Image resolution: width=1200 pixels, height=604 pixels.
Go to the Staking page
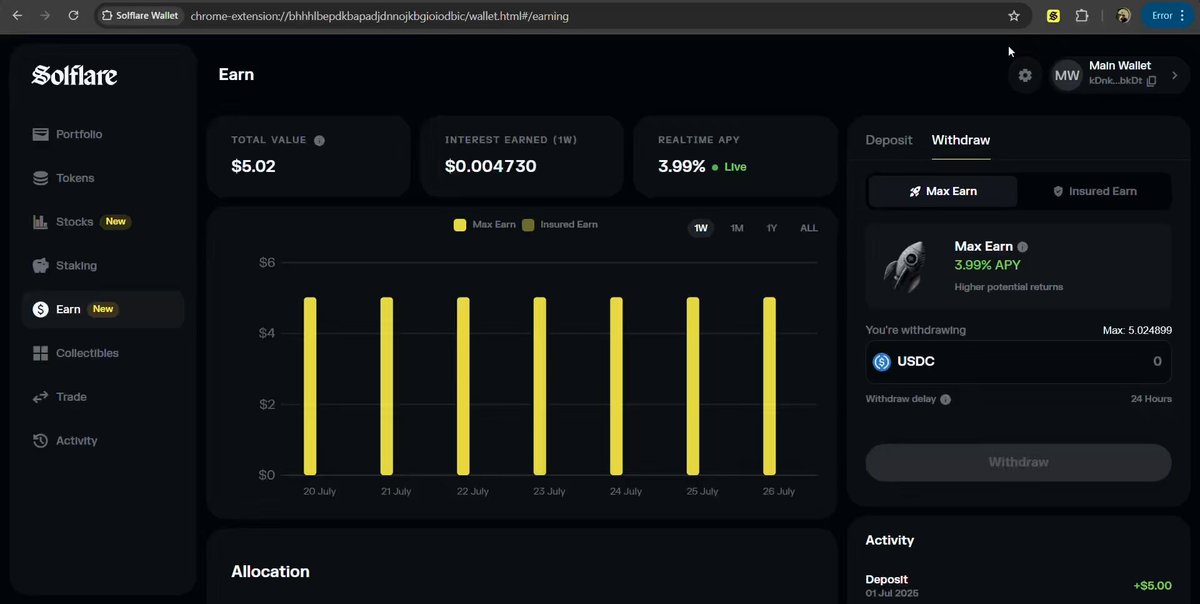pos(64,266)
